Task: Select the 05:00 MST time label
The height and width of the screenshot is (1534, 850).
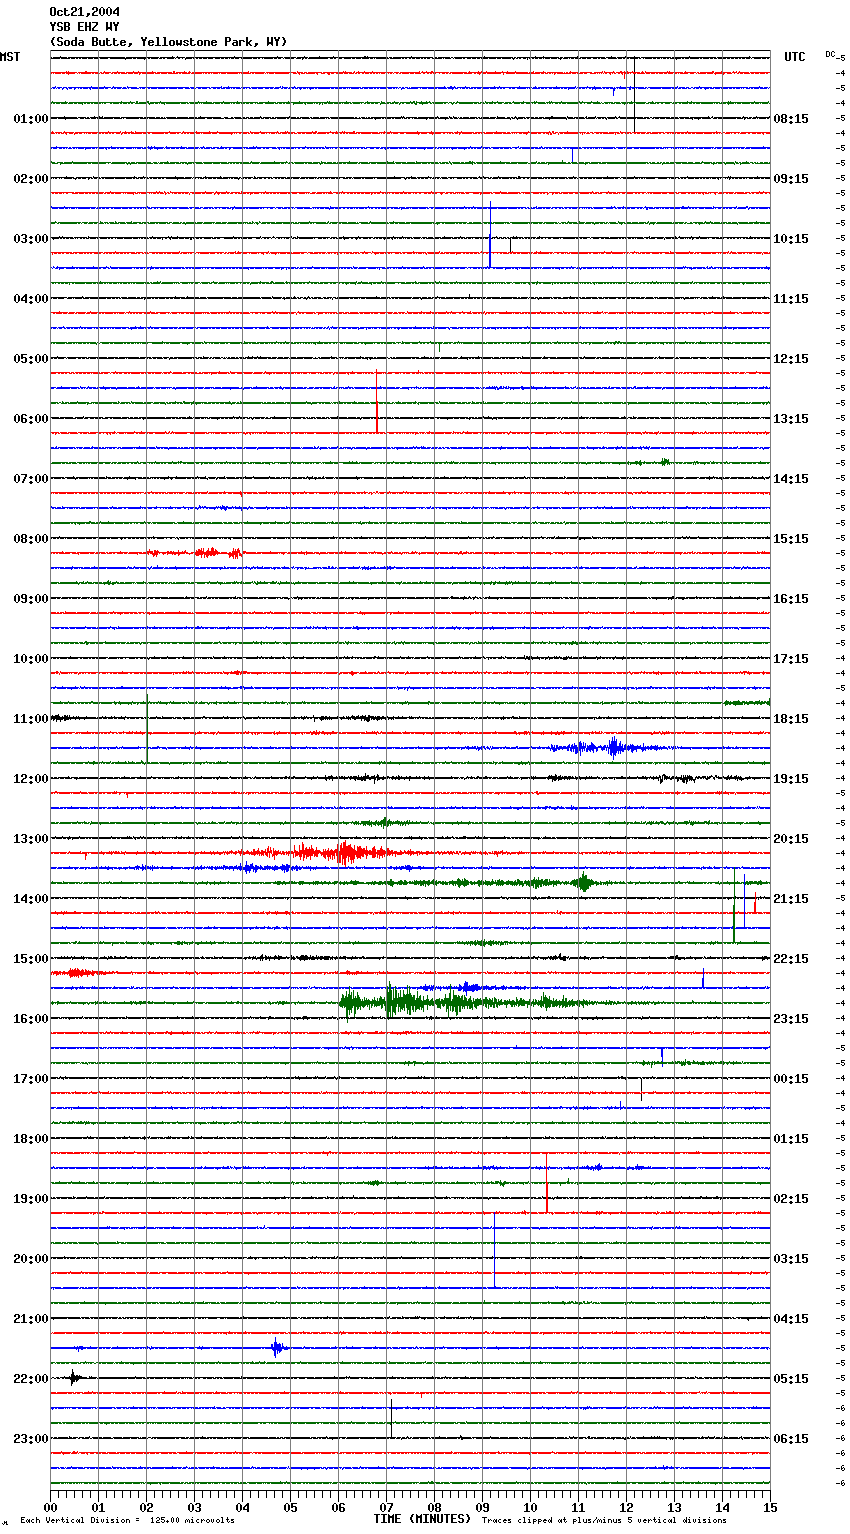Action: pyautogui.click(x=31, y=359)
